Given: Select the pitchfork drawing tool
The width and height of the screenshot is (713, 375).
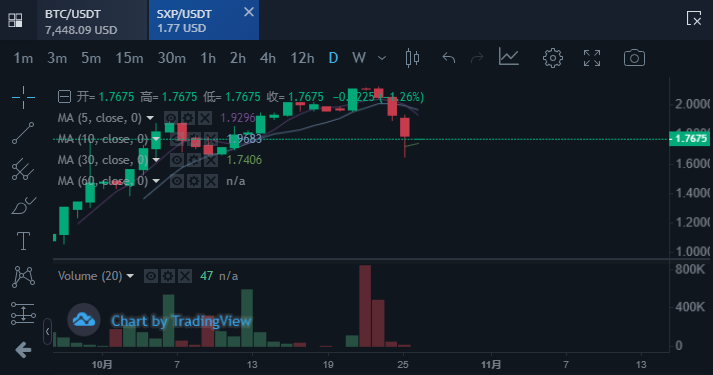Looking at the screenshot, I should [x=23, y=170].
